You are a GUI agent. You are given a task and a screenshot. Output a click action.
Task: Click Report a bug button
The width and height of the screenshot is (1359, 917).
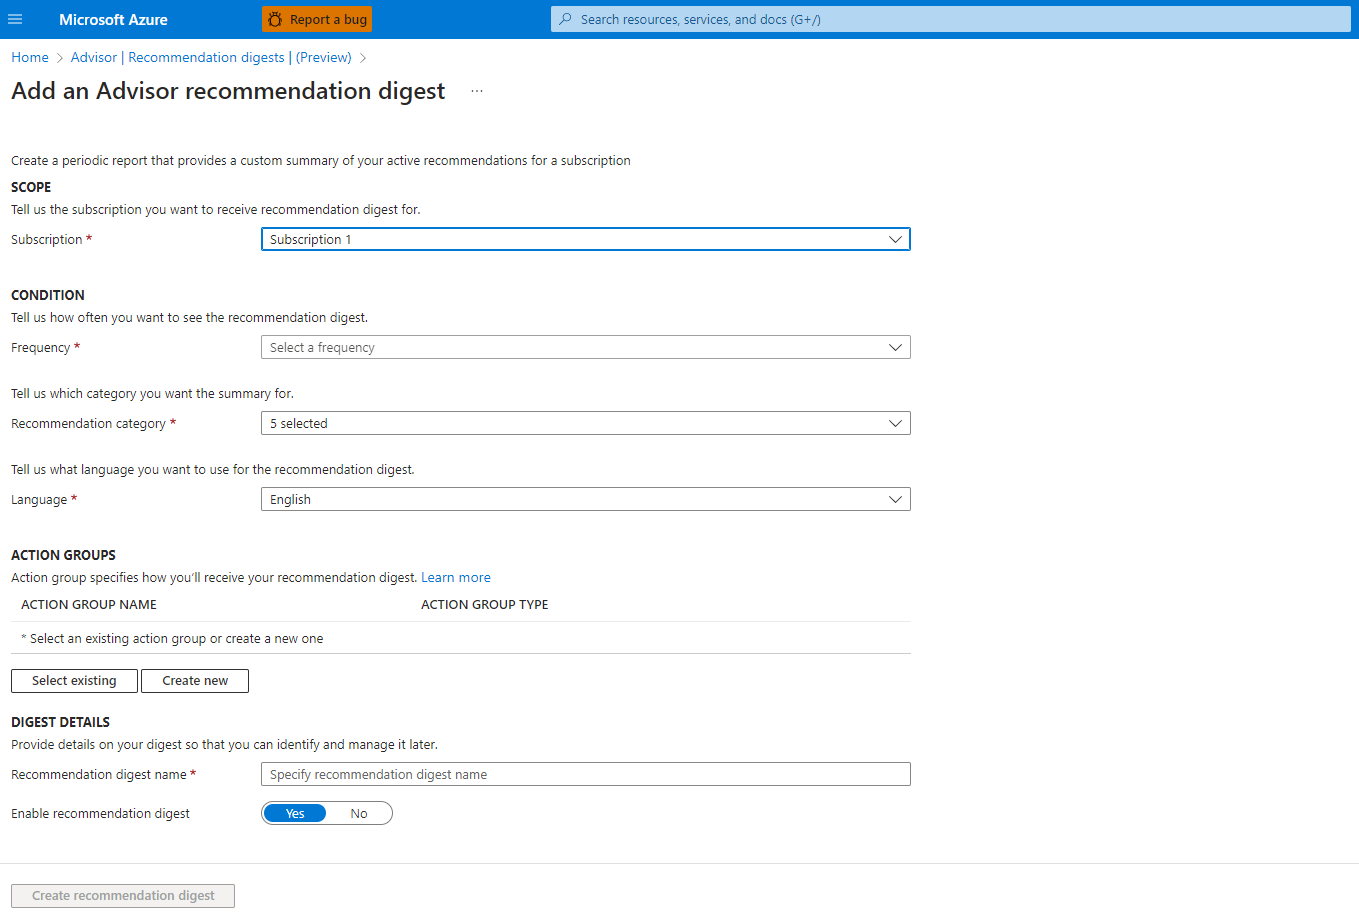317,19
